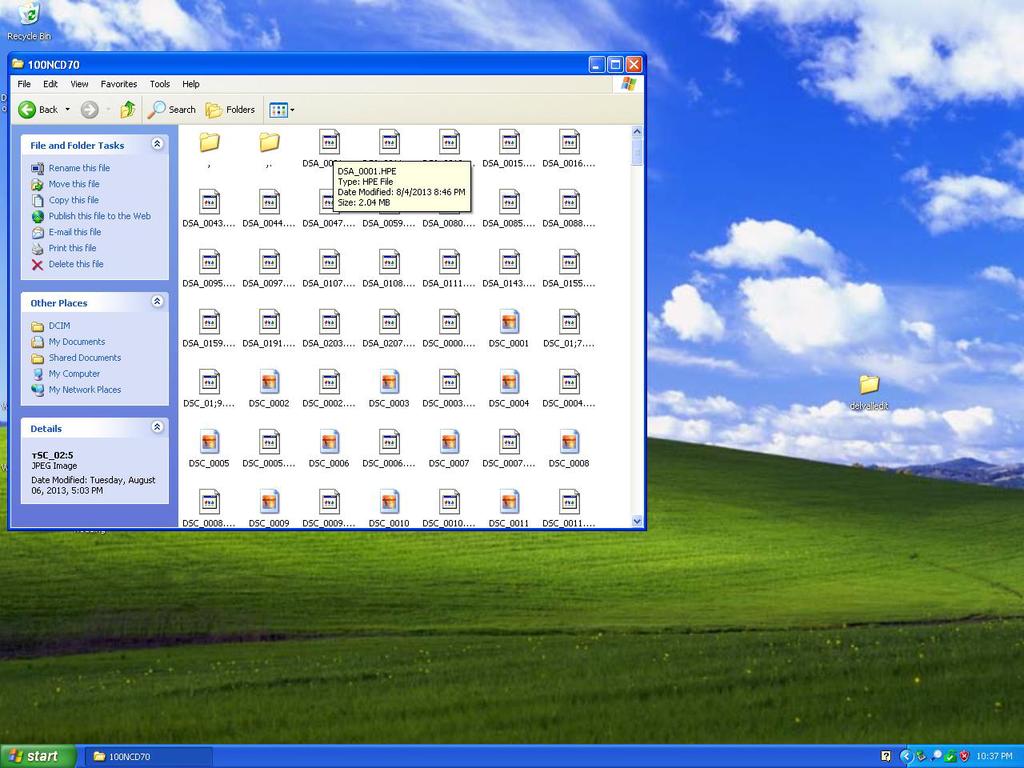Open the Favorites menu
The height and width of the screenshot is (768, 1024).
(x=119, y=84)
